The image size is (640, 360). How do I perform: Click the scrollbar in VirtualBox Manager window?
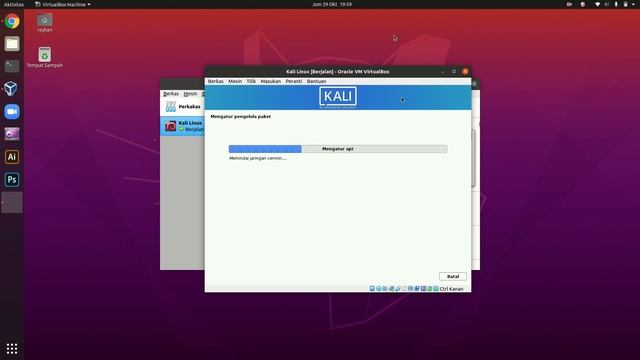coord(473,158)
